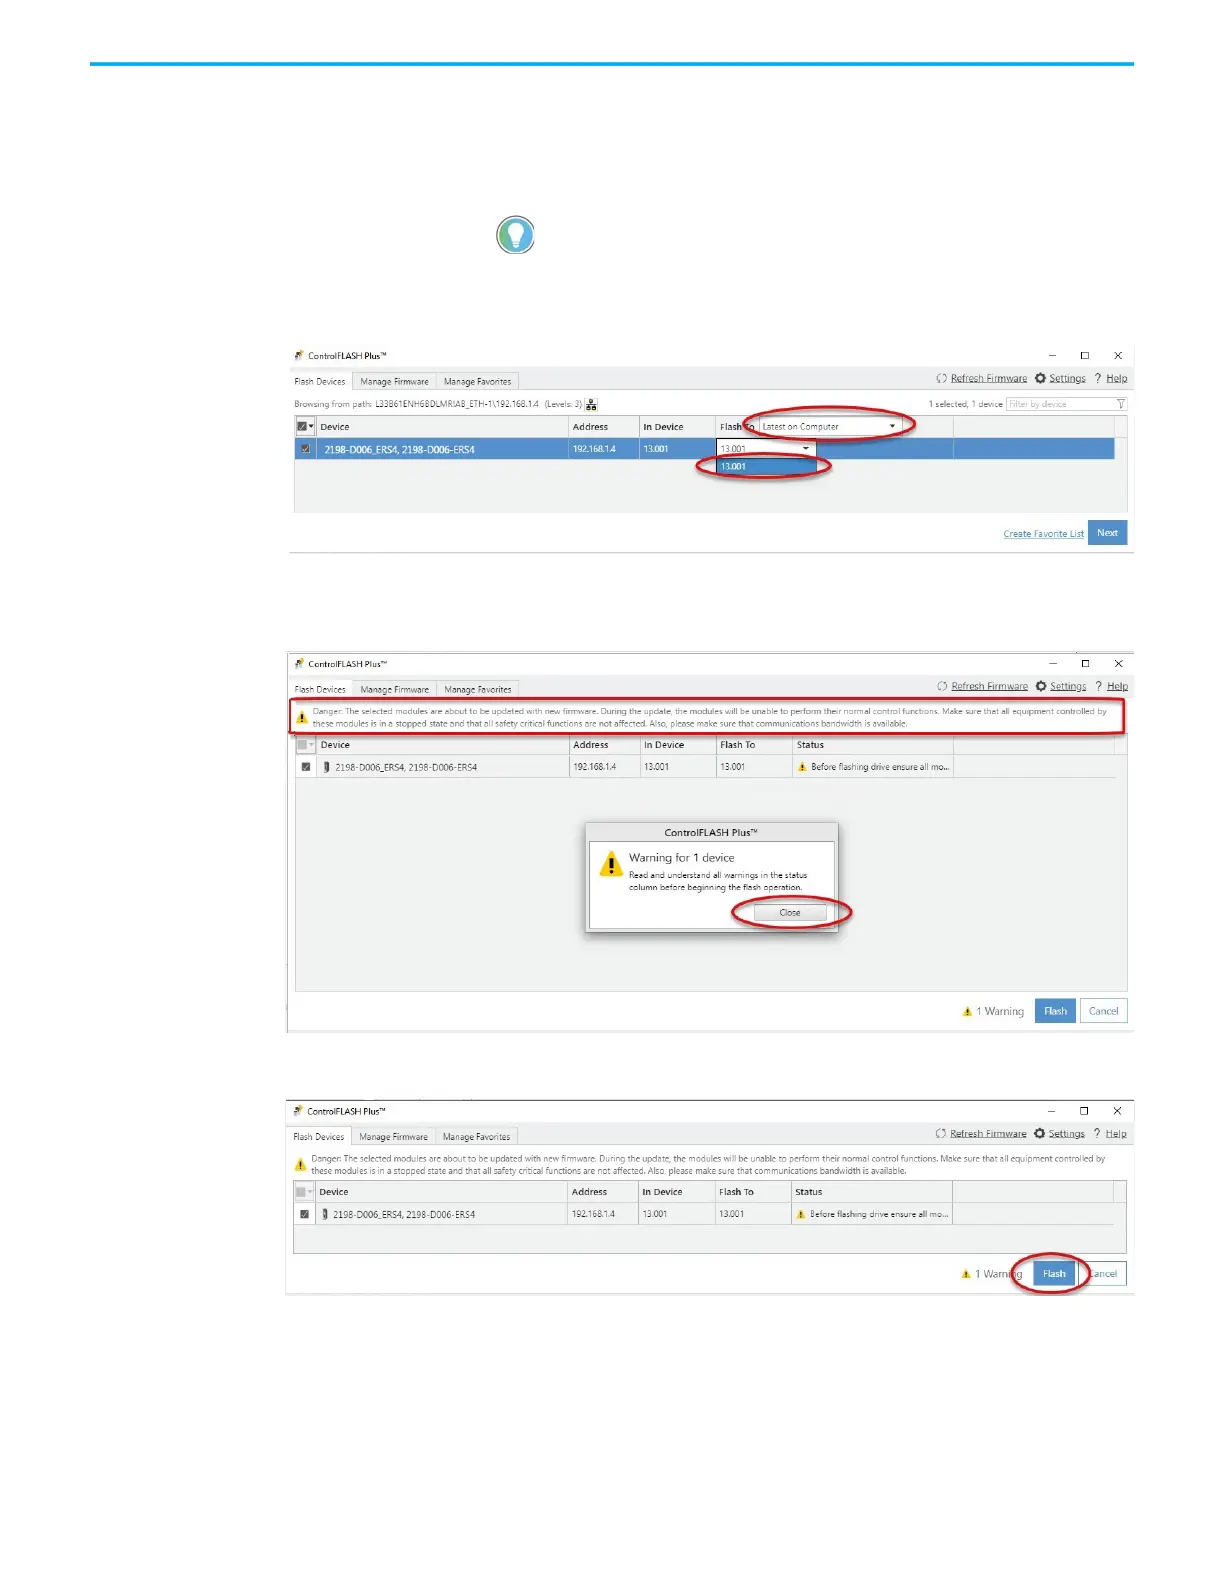Click the network browse icon in top window
Screen dimensions: 1224x1584
pyautogui.click(x=591, y=404)
